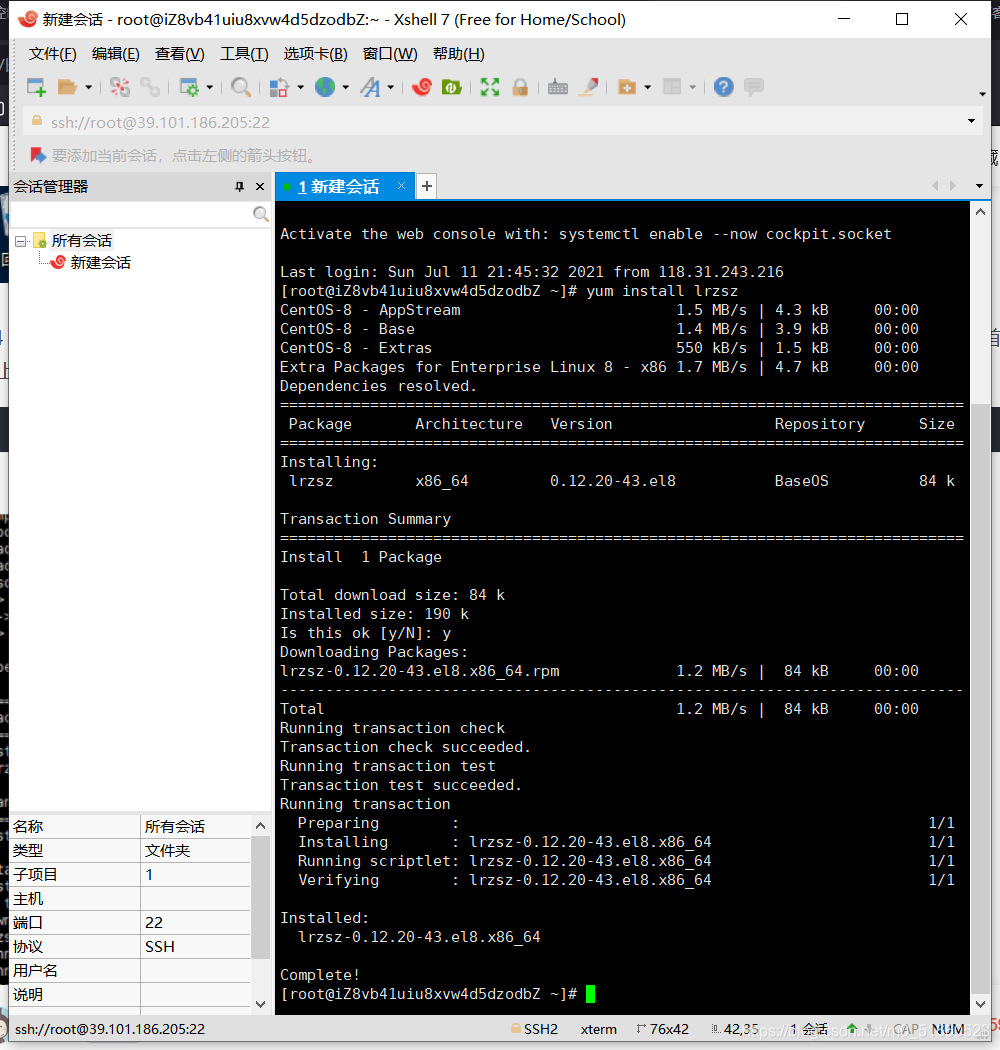
Task: Select 新建会话 in session tree
Action: coord(100,262)
